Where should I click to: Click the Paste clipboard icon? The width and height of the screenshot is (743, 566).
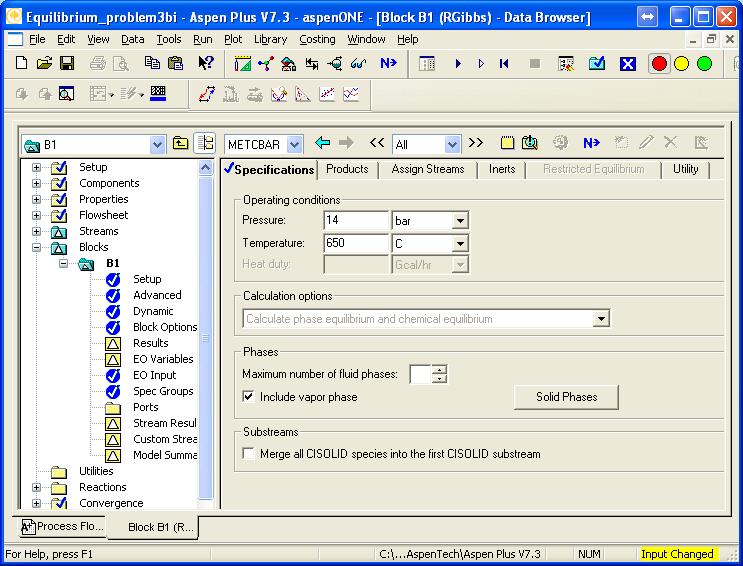point(175,63)
